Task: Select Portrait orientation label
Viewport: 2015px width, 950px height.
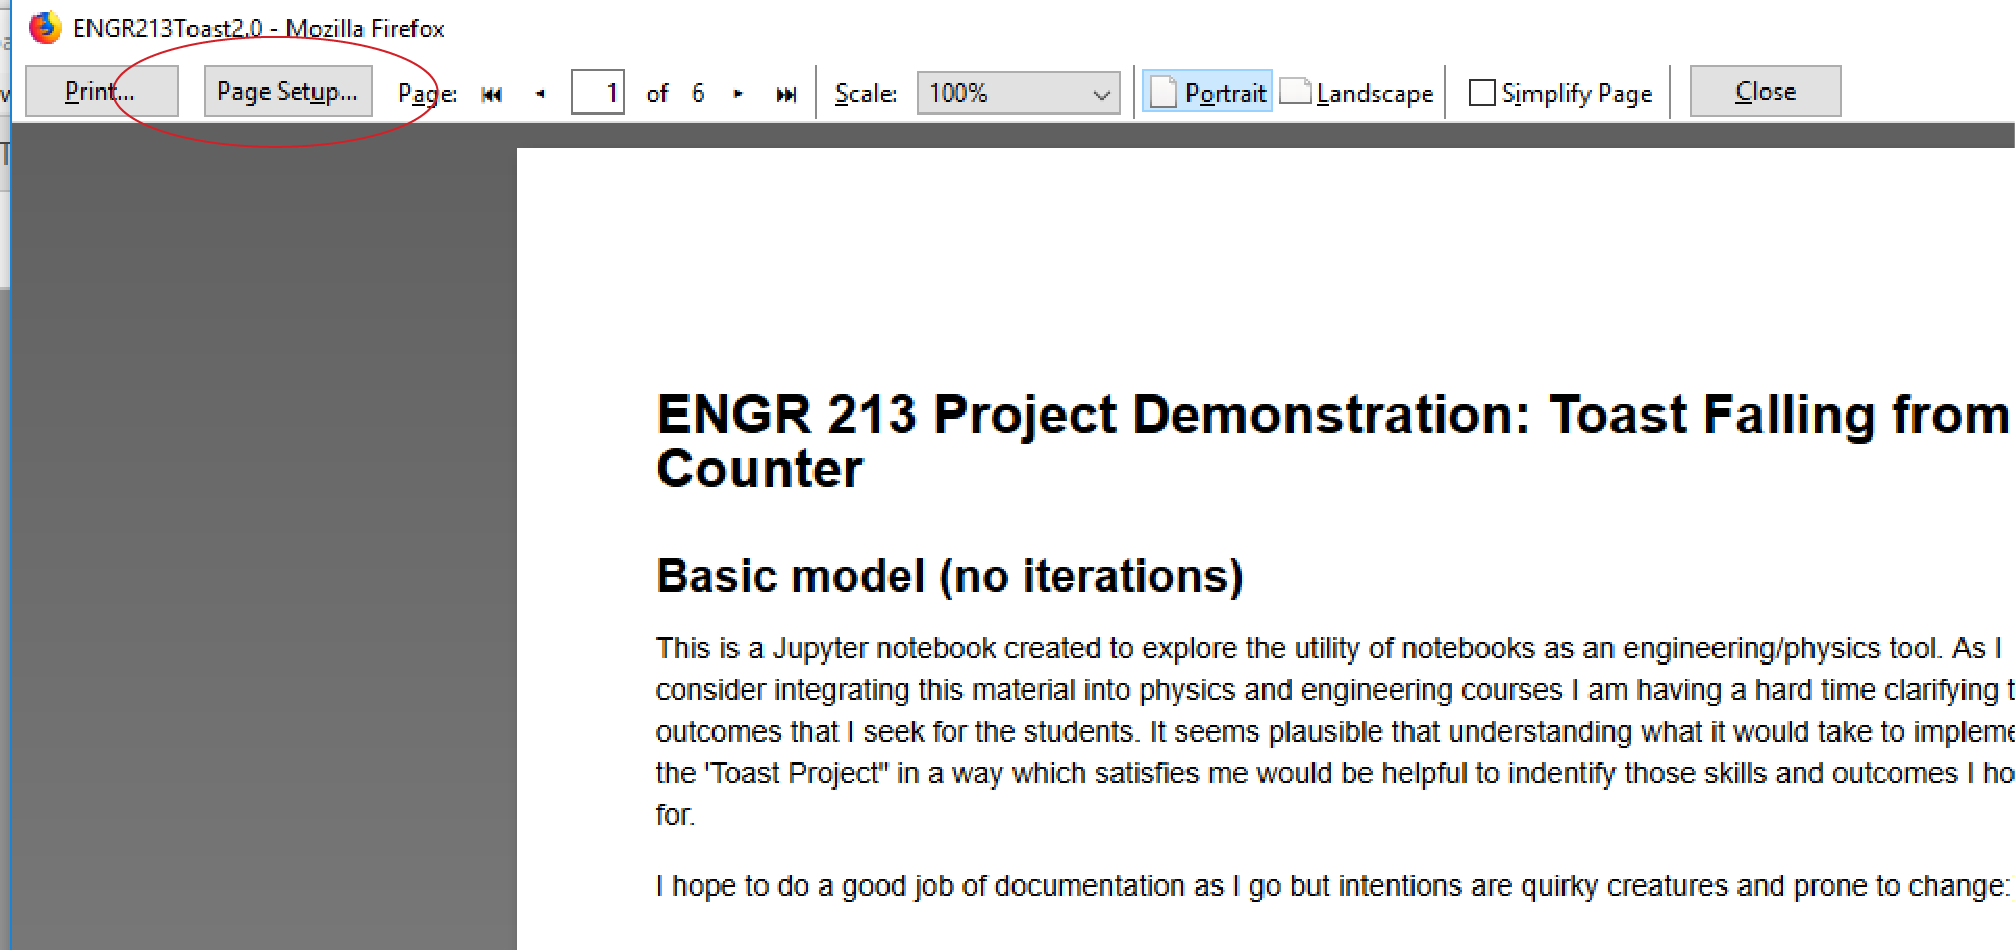Action: tap(1225, 93)
